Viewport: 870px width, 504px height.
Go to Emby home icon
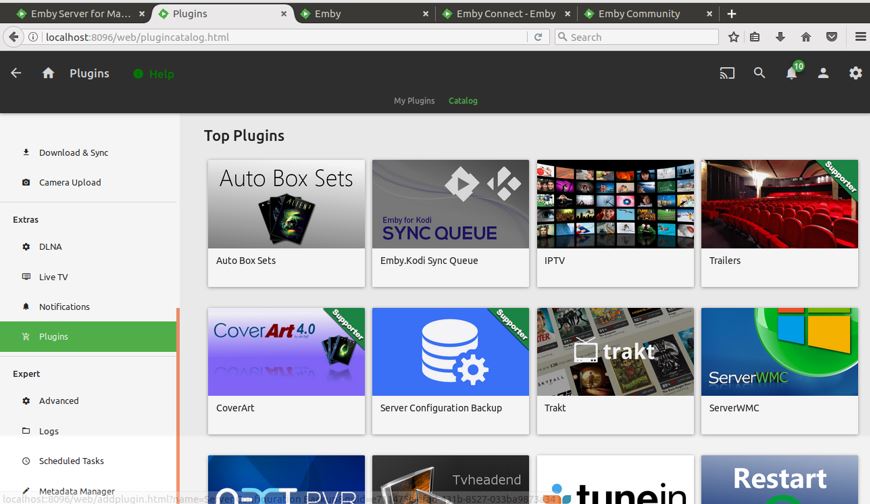coord(48,73)
